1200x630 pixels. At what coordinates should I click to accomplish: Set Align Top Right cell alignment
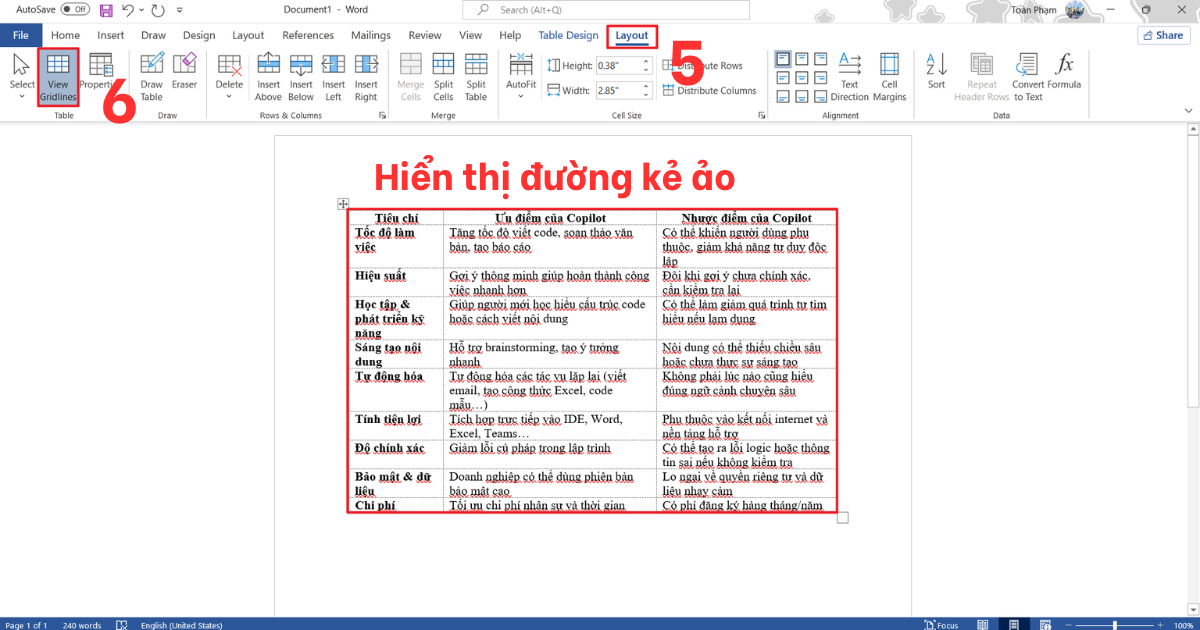[x=819, y=59]
